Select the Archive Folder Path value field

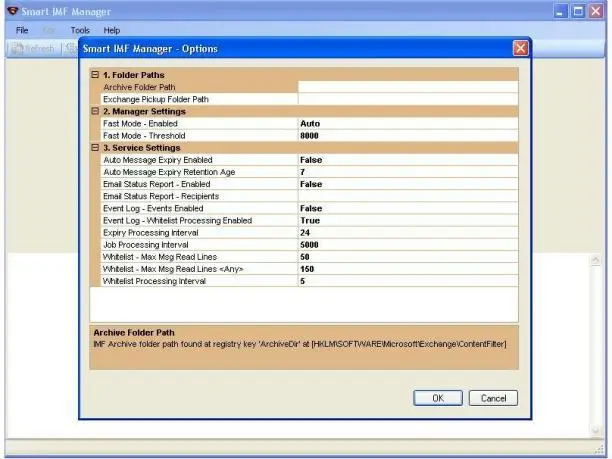tap(408, 87)
